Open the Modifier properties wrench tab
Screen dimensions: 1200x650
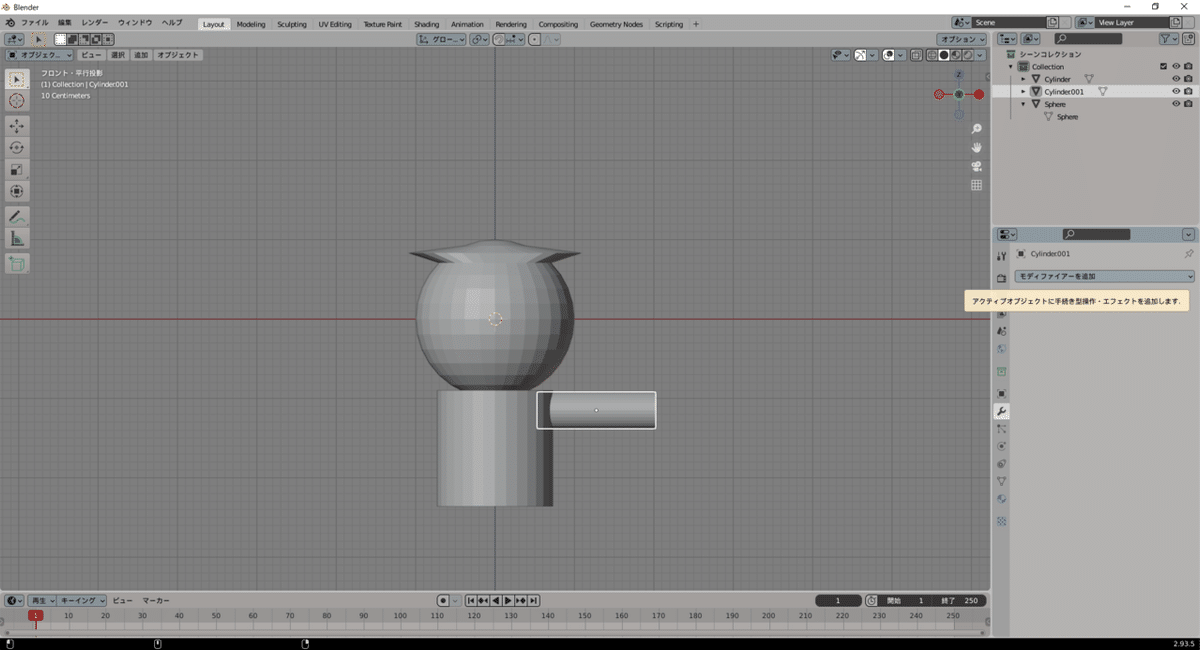pyautogui.click(x=1001, y=411)
